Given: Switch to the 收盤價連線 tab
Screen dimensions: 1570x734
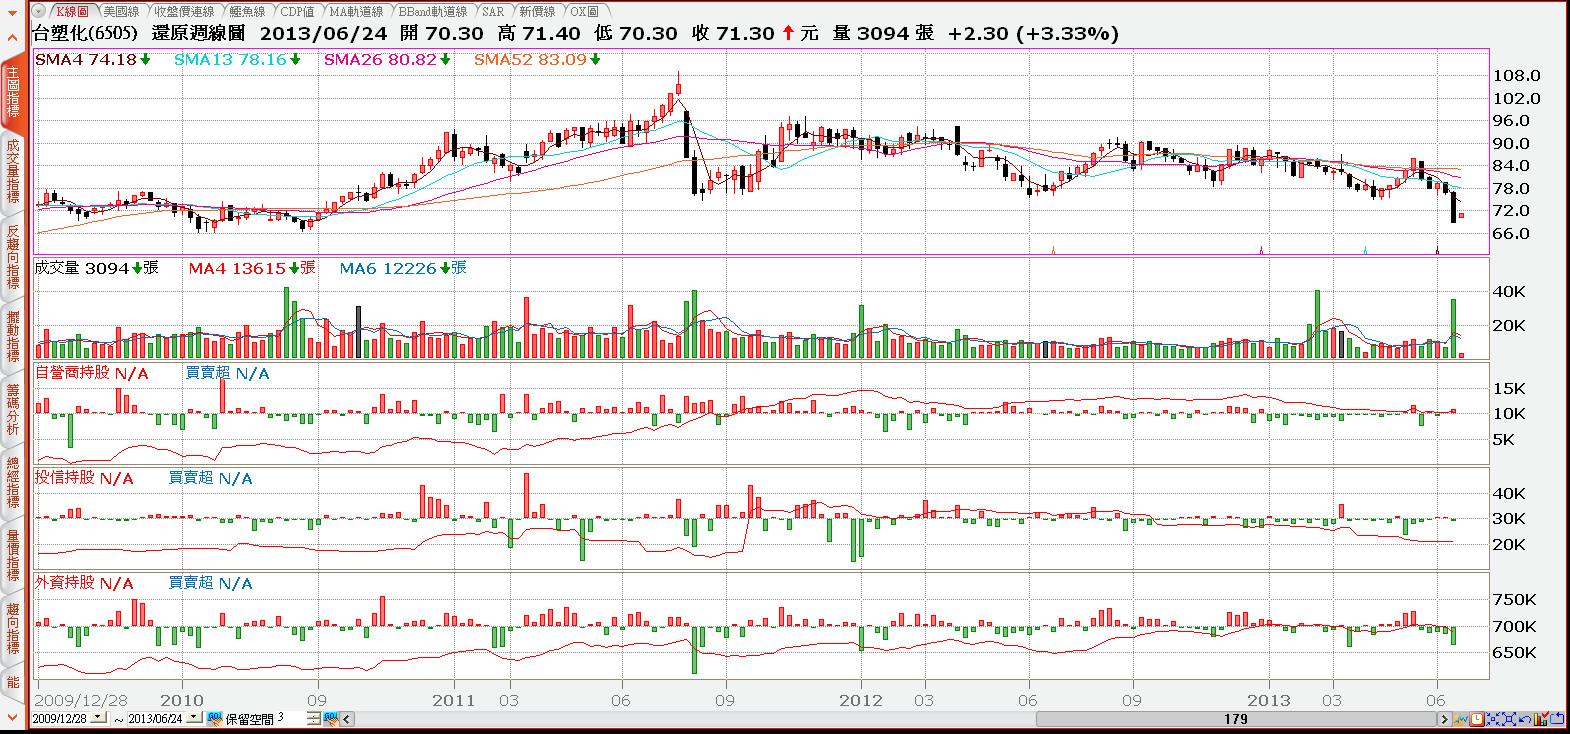Looking at the screenshot, I should (184, 11).
